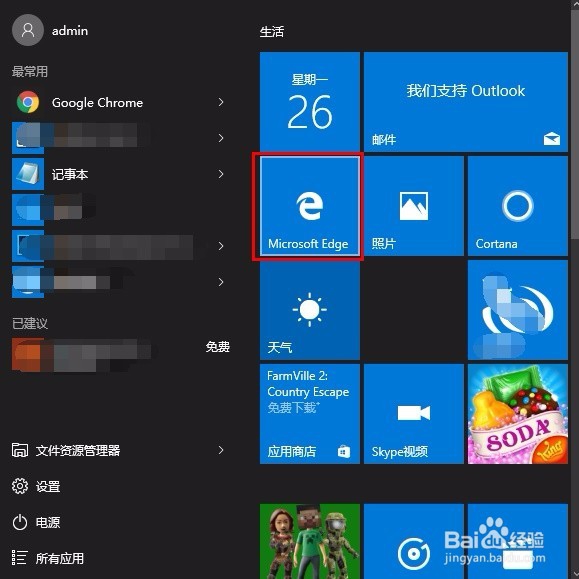Open the calendar tile showing 星期一 26
579x579 pixels.
point(309,102)
